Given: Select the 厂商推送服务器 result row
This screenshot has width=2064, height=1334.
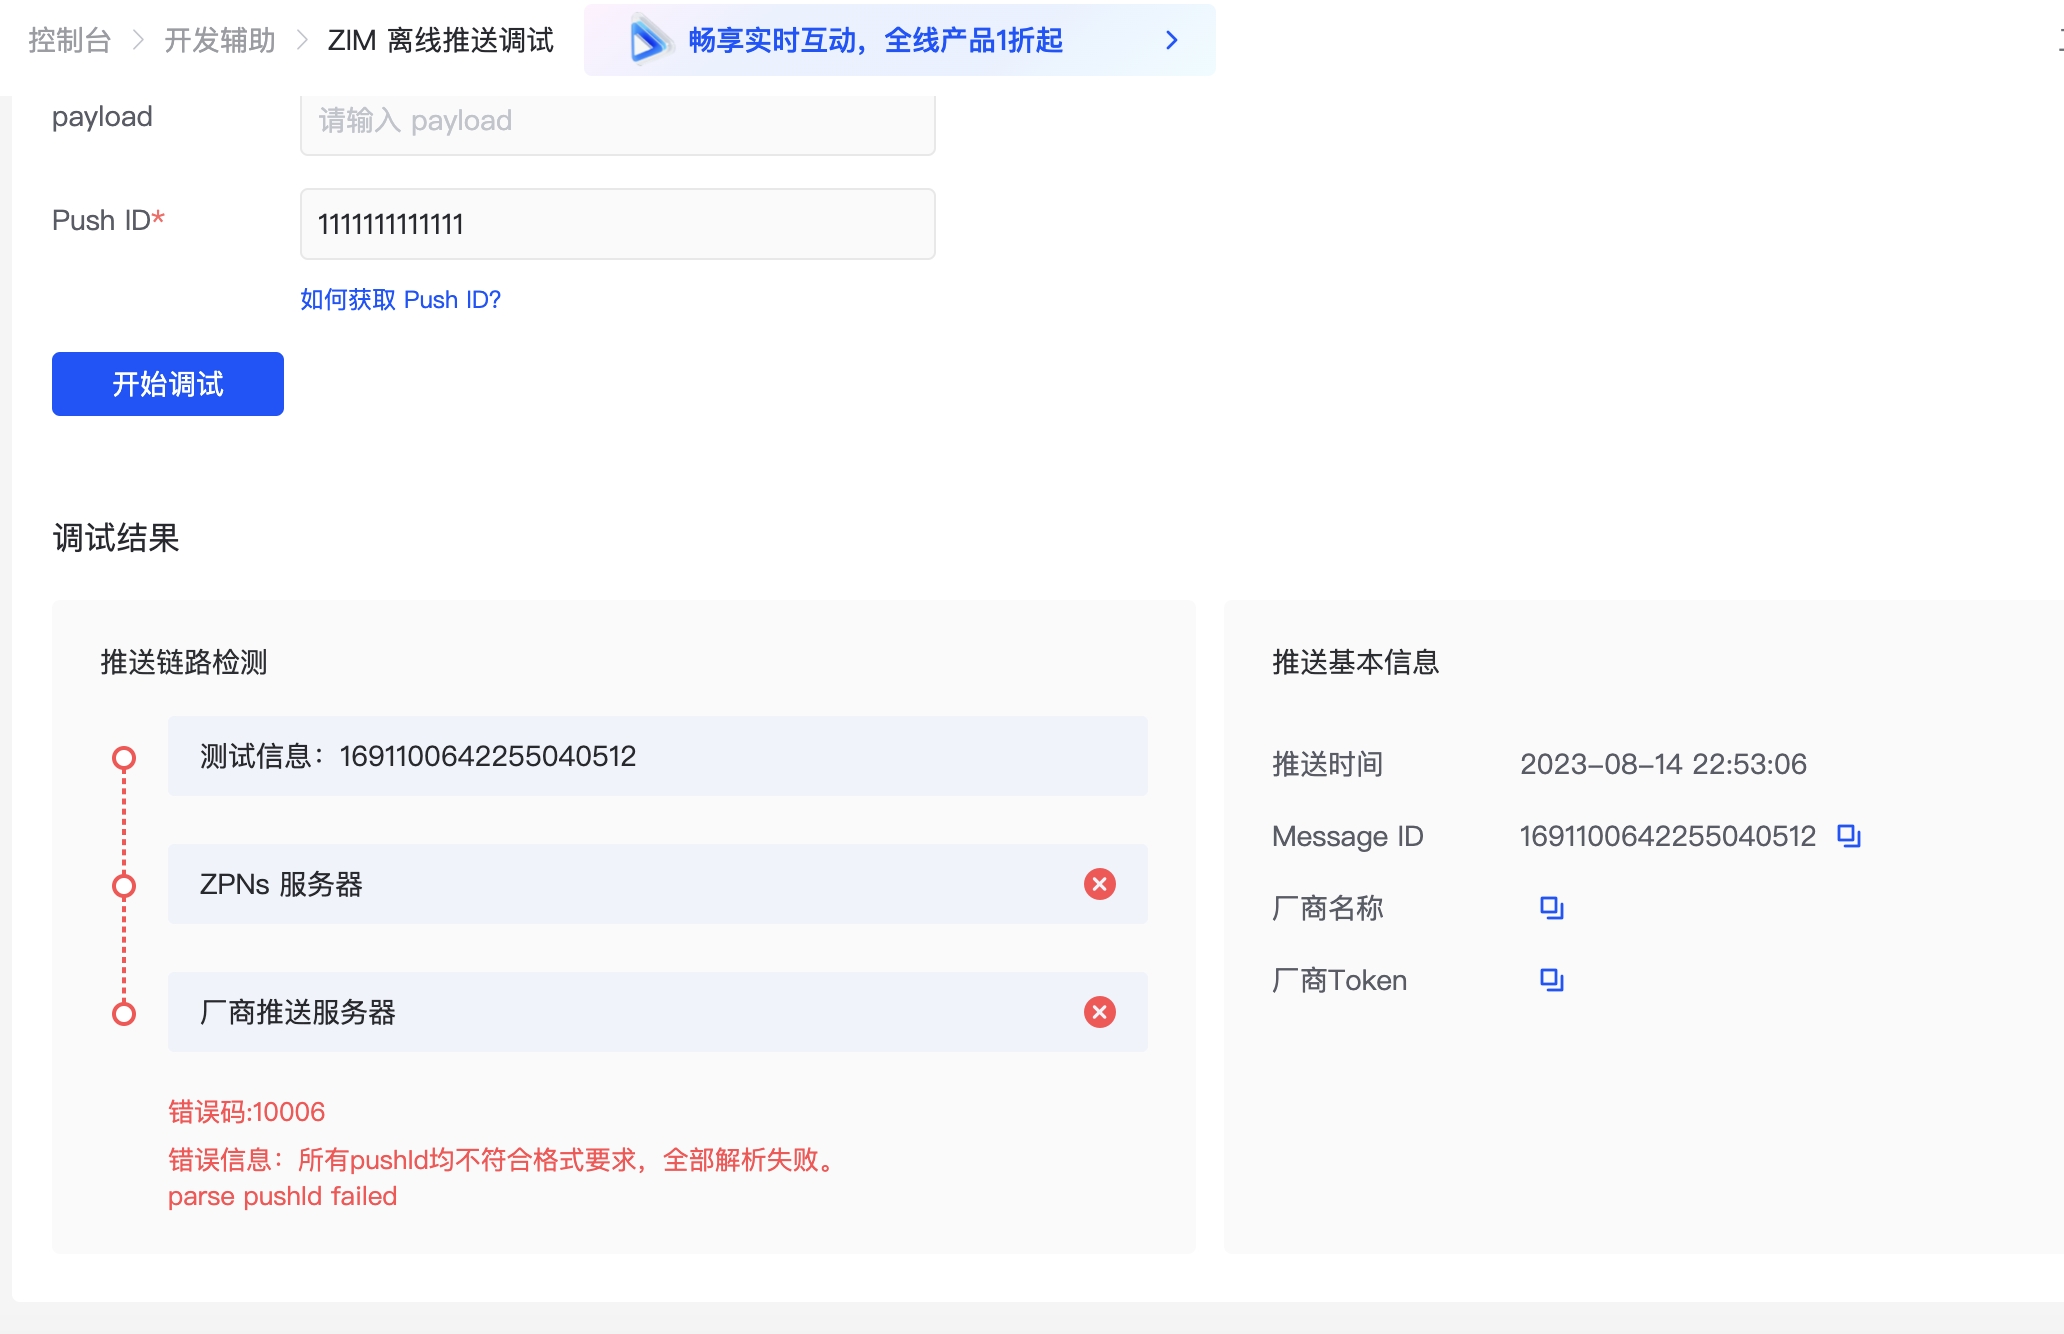Looking at the screenshot, I should pos(620,1012).
